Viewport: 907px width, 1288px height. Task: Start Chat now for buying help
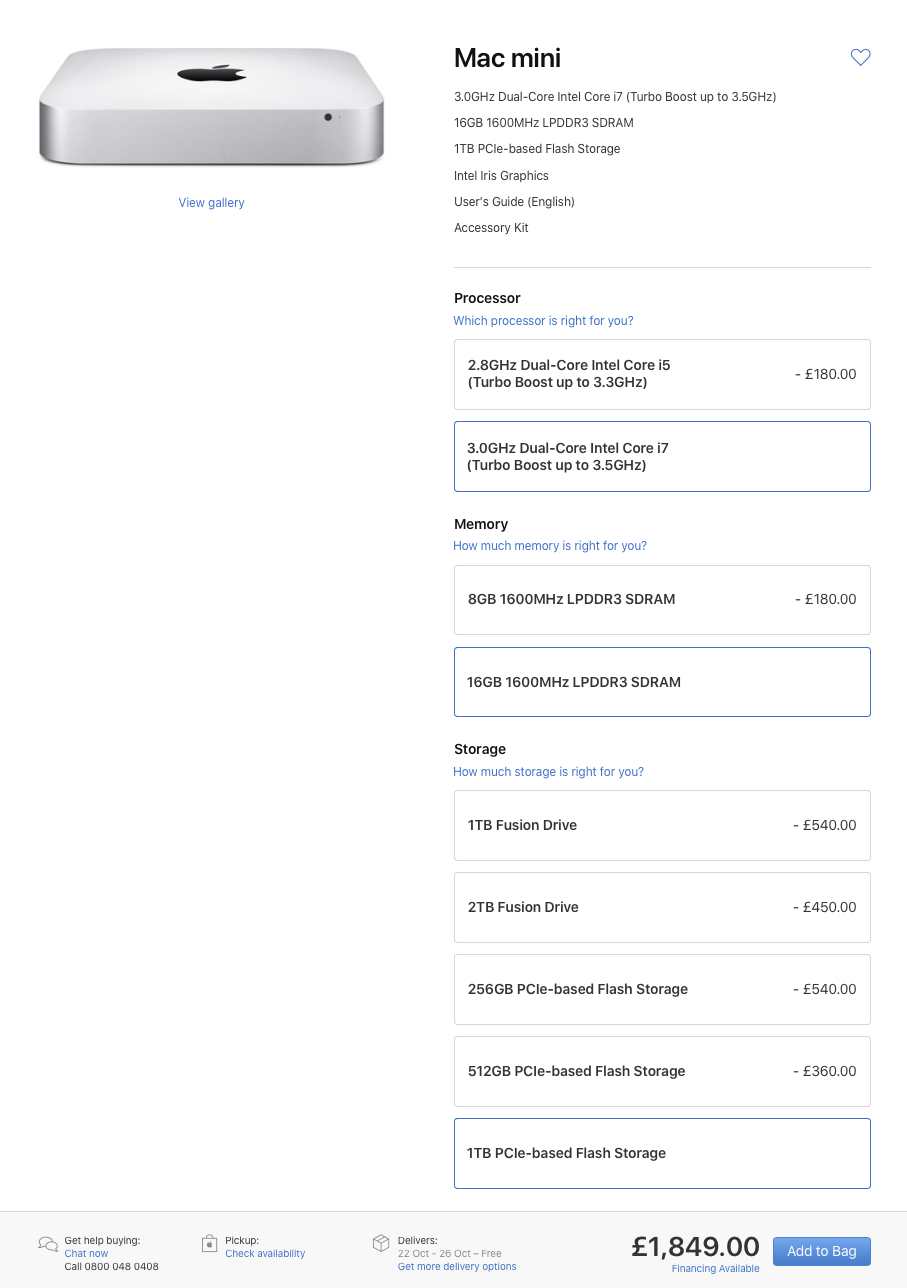(x=86, y=1254)
